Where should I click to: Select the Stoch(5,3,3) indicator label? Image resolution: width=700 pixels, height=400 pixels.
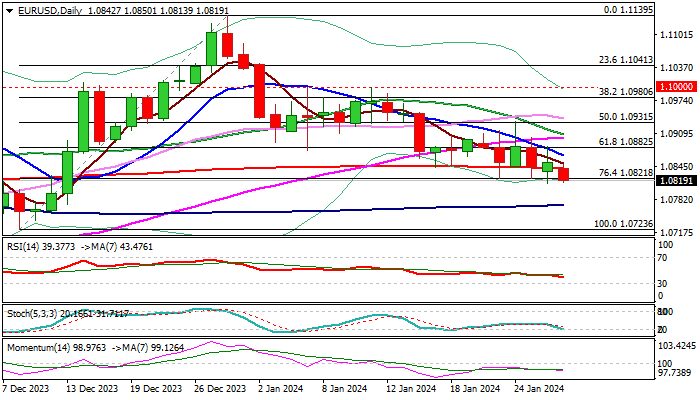(28, 313)
